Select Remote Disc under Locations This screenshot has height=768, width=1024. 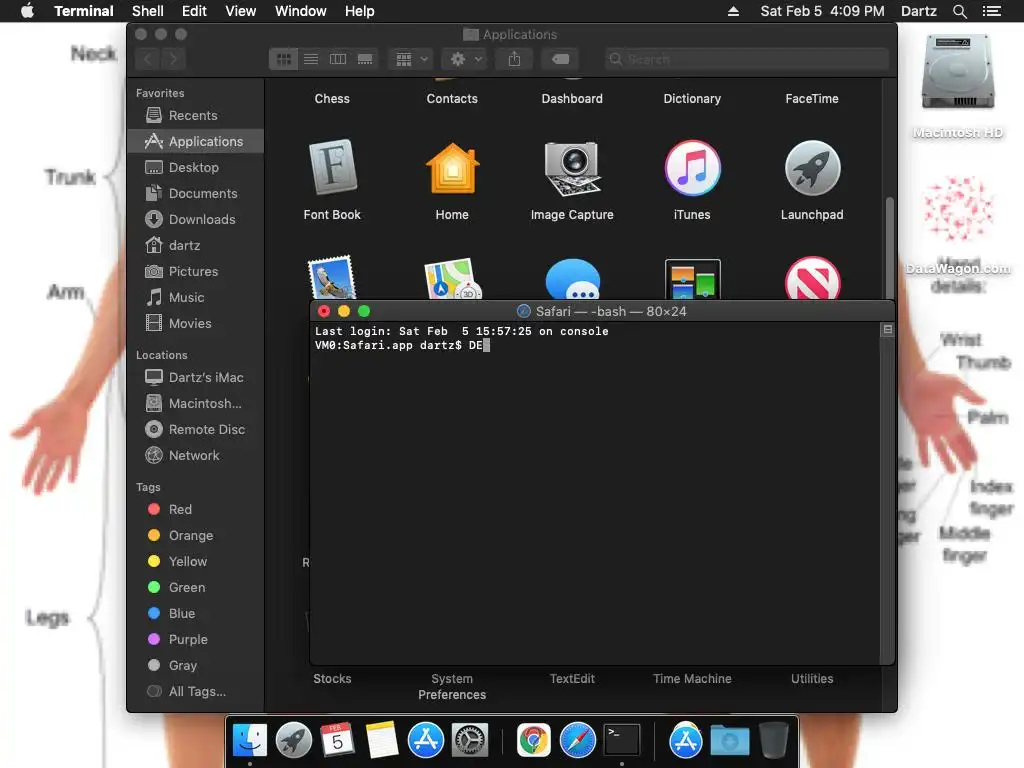coord(195,430)
